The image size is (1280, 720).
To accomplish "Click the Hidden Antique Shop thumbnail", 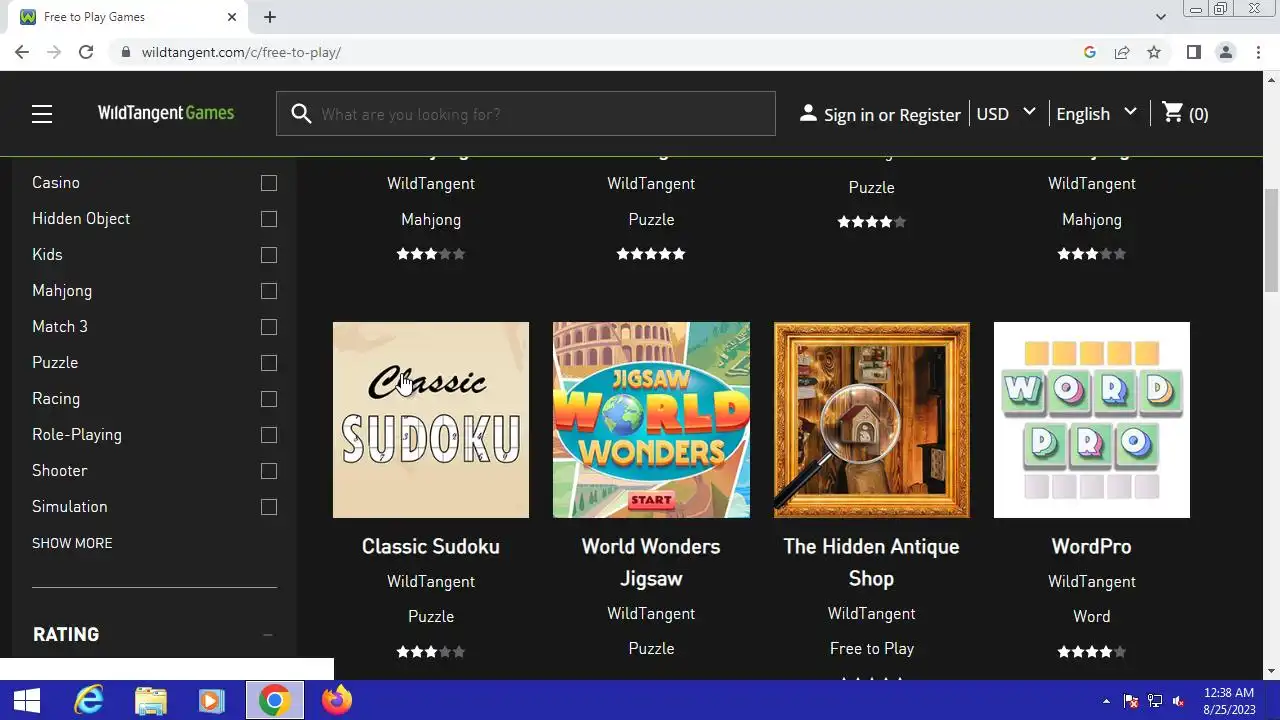I will (872, 420).
